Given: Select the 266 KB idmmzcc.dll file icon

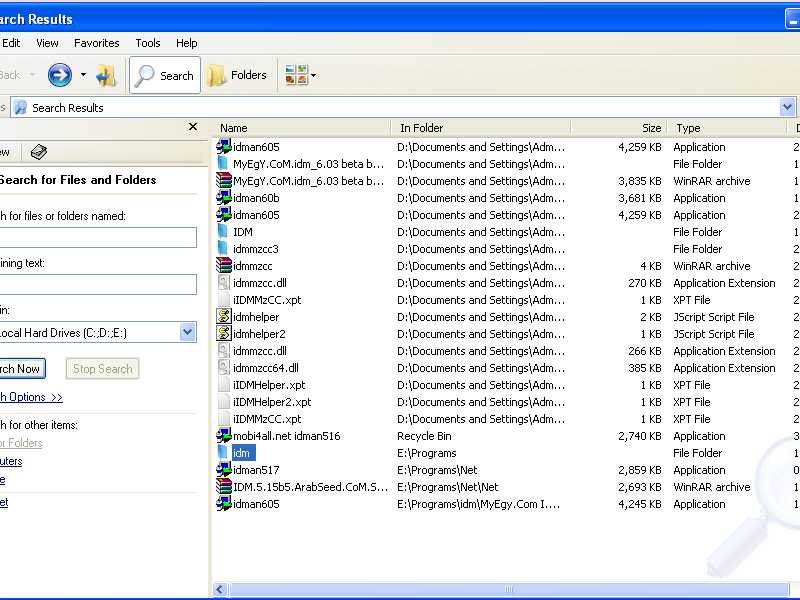Looking at the screenshot, I should click(x=223, y=351).
